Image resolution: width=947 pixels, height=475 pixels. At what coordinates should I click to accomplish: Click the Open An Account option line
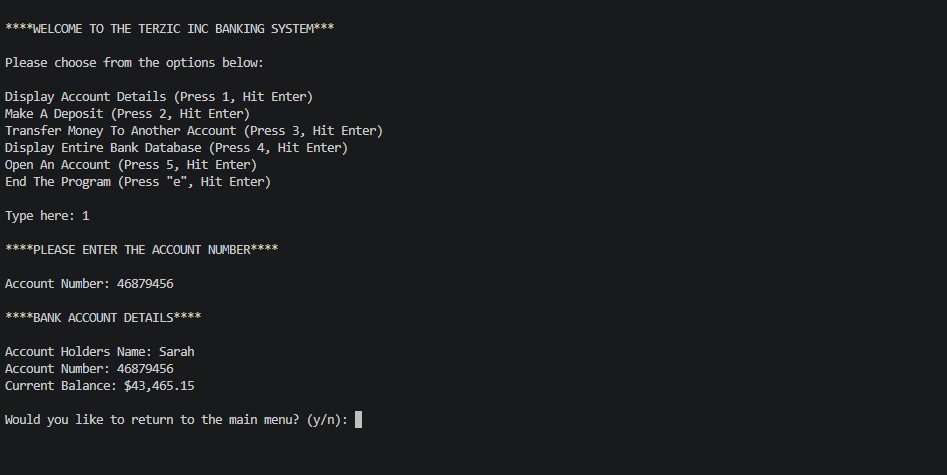[130, 165]
